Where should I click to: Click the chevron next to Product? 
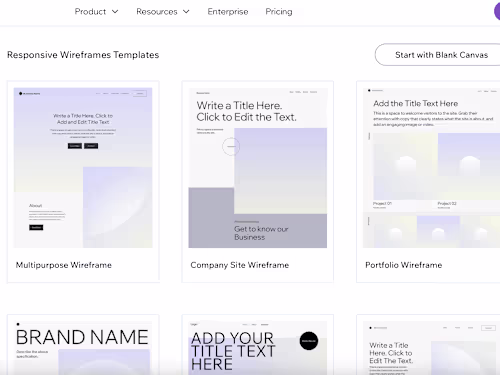click(115, 12)
